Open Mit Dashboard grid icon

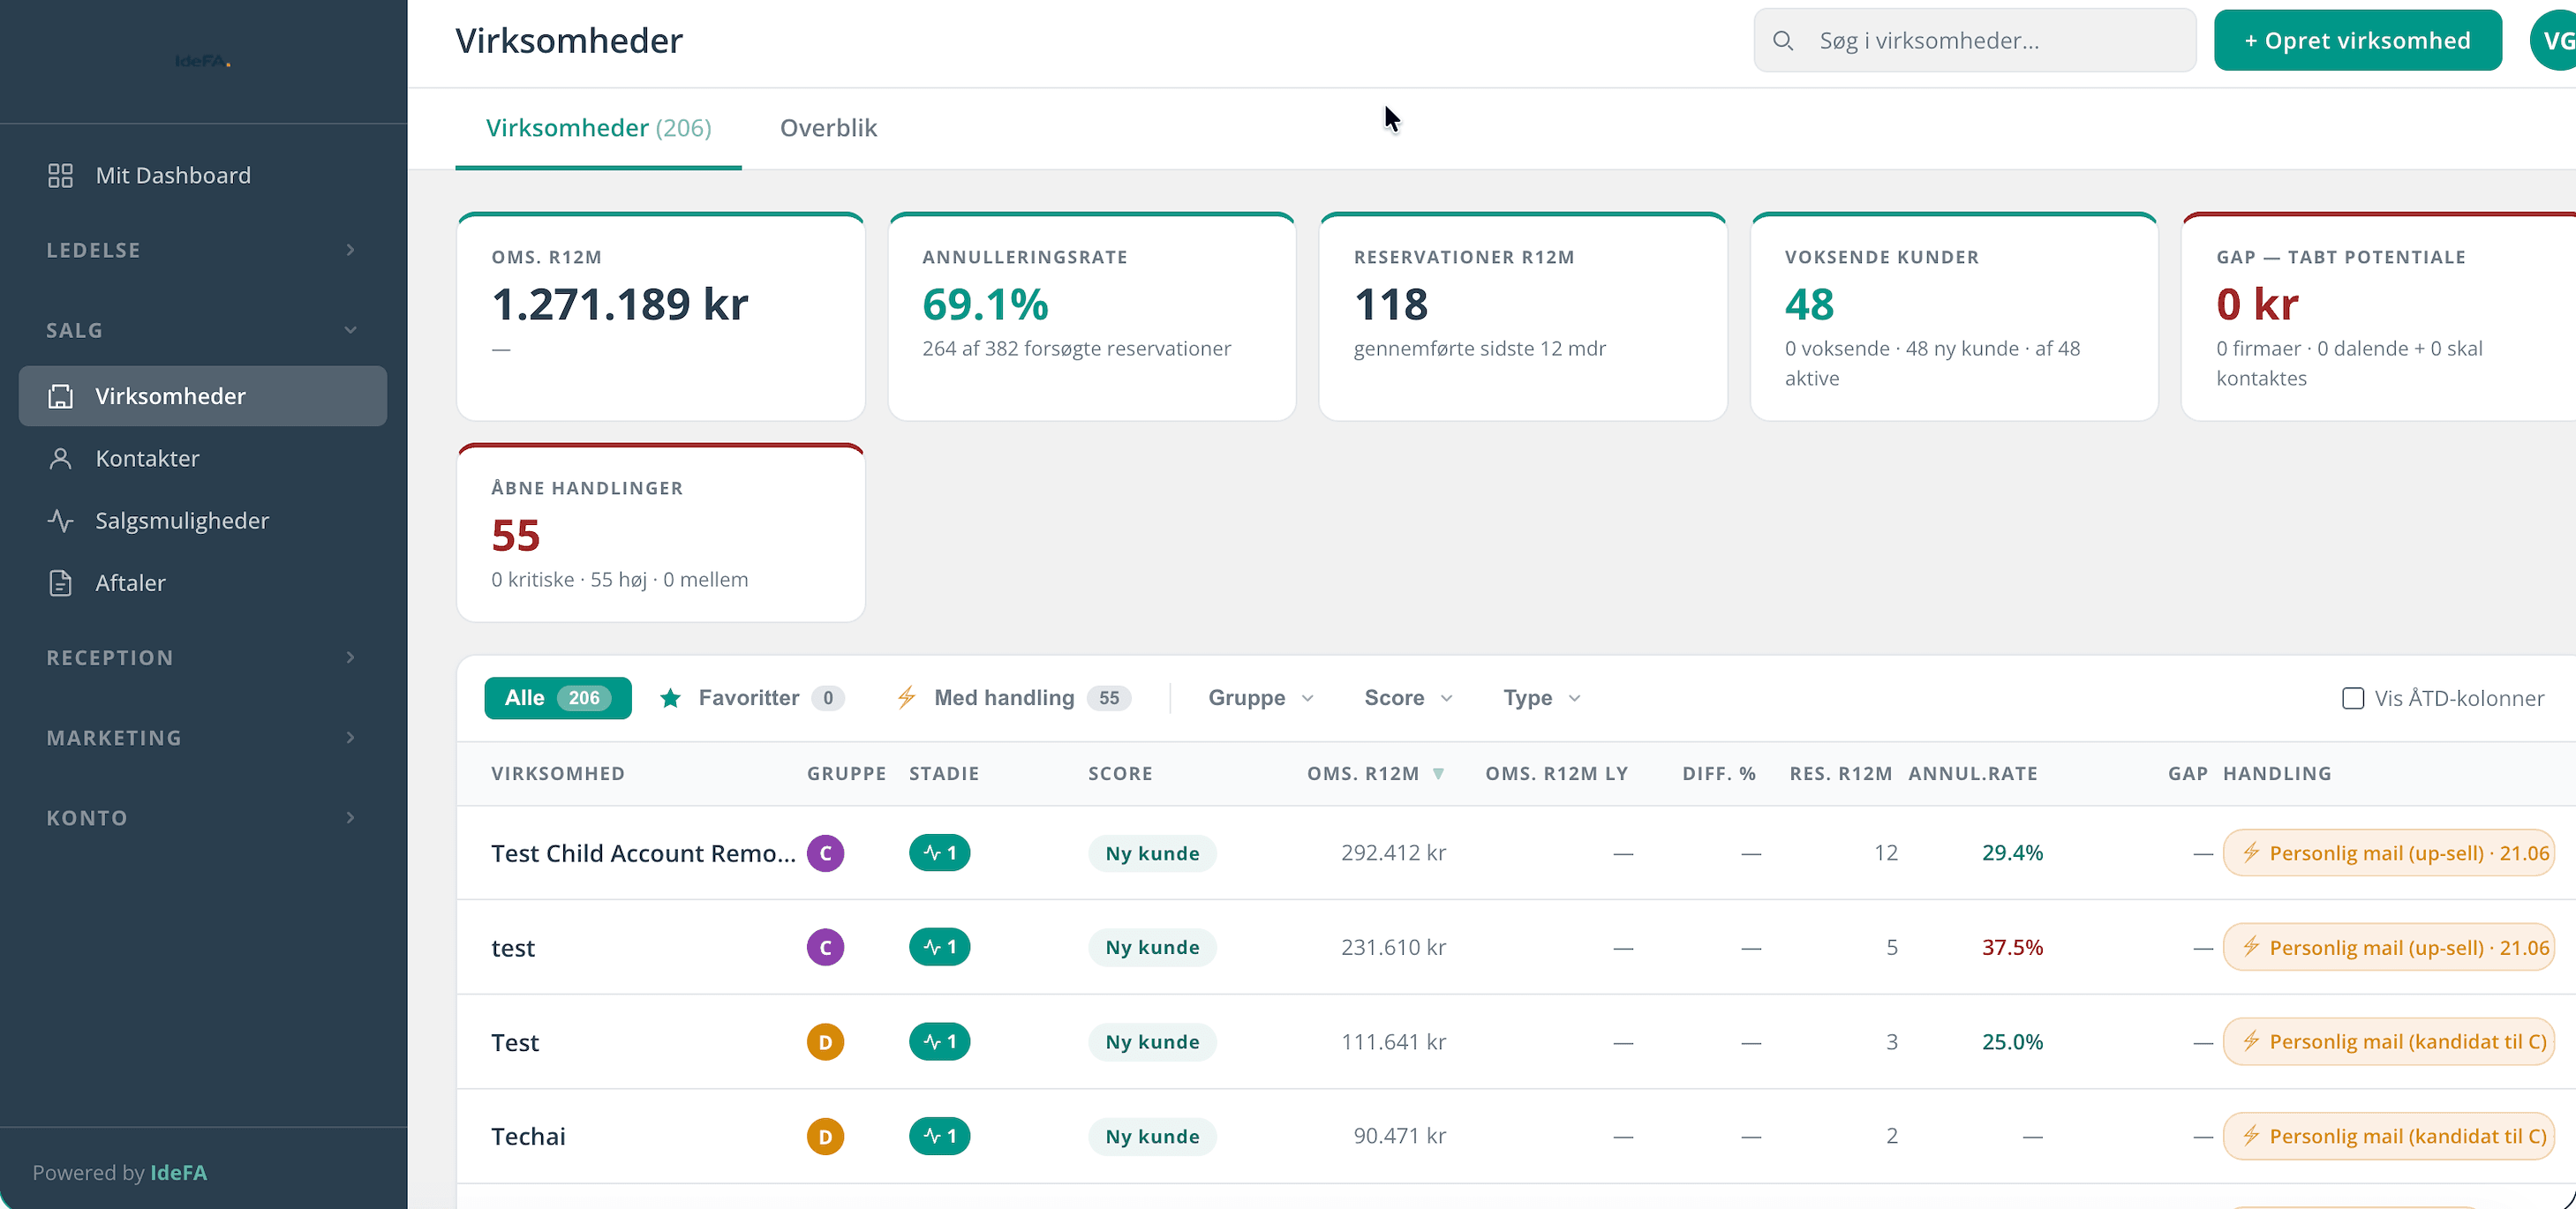[x=60, y=175]
